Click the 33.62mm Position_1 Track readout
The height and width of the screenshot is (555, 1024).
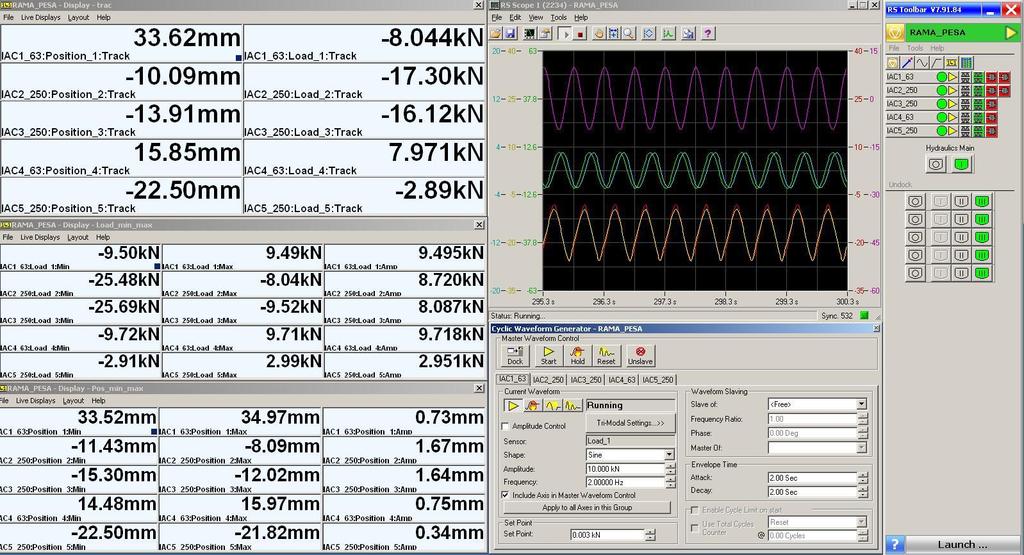tap(121, 44)
